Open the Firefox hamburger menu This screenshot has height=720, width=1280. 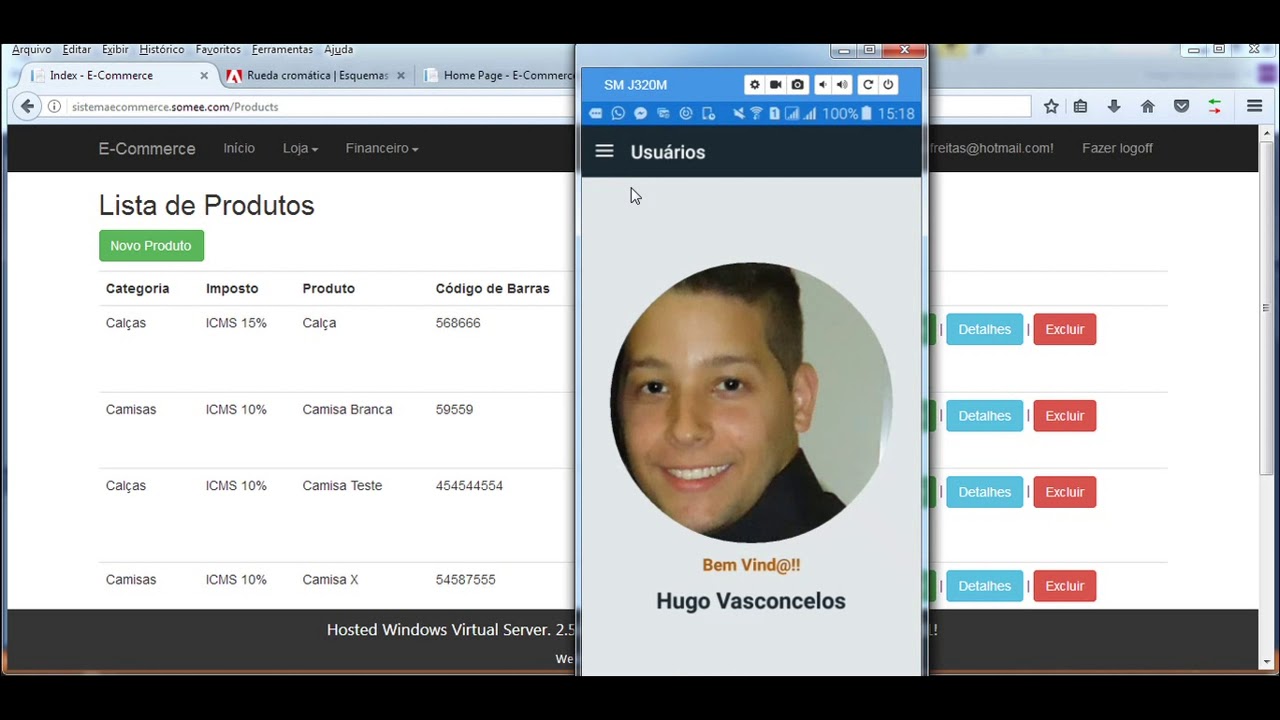1254,106
